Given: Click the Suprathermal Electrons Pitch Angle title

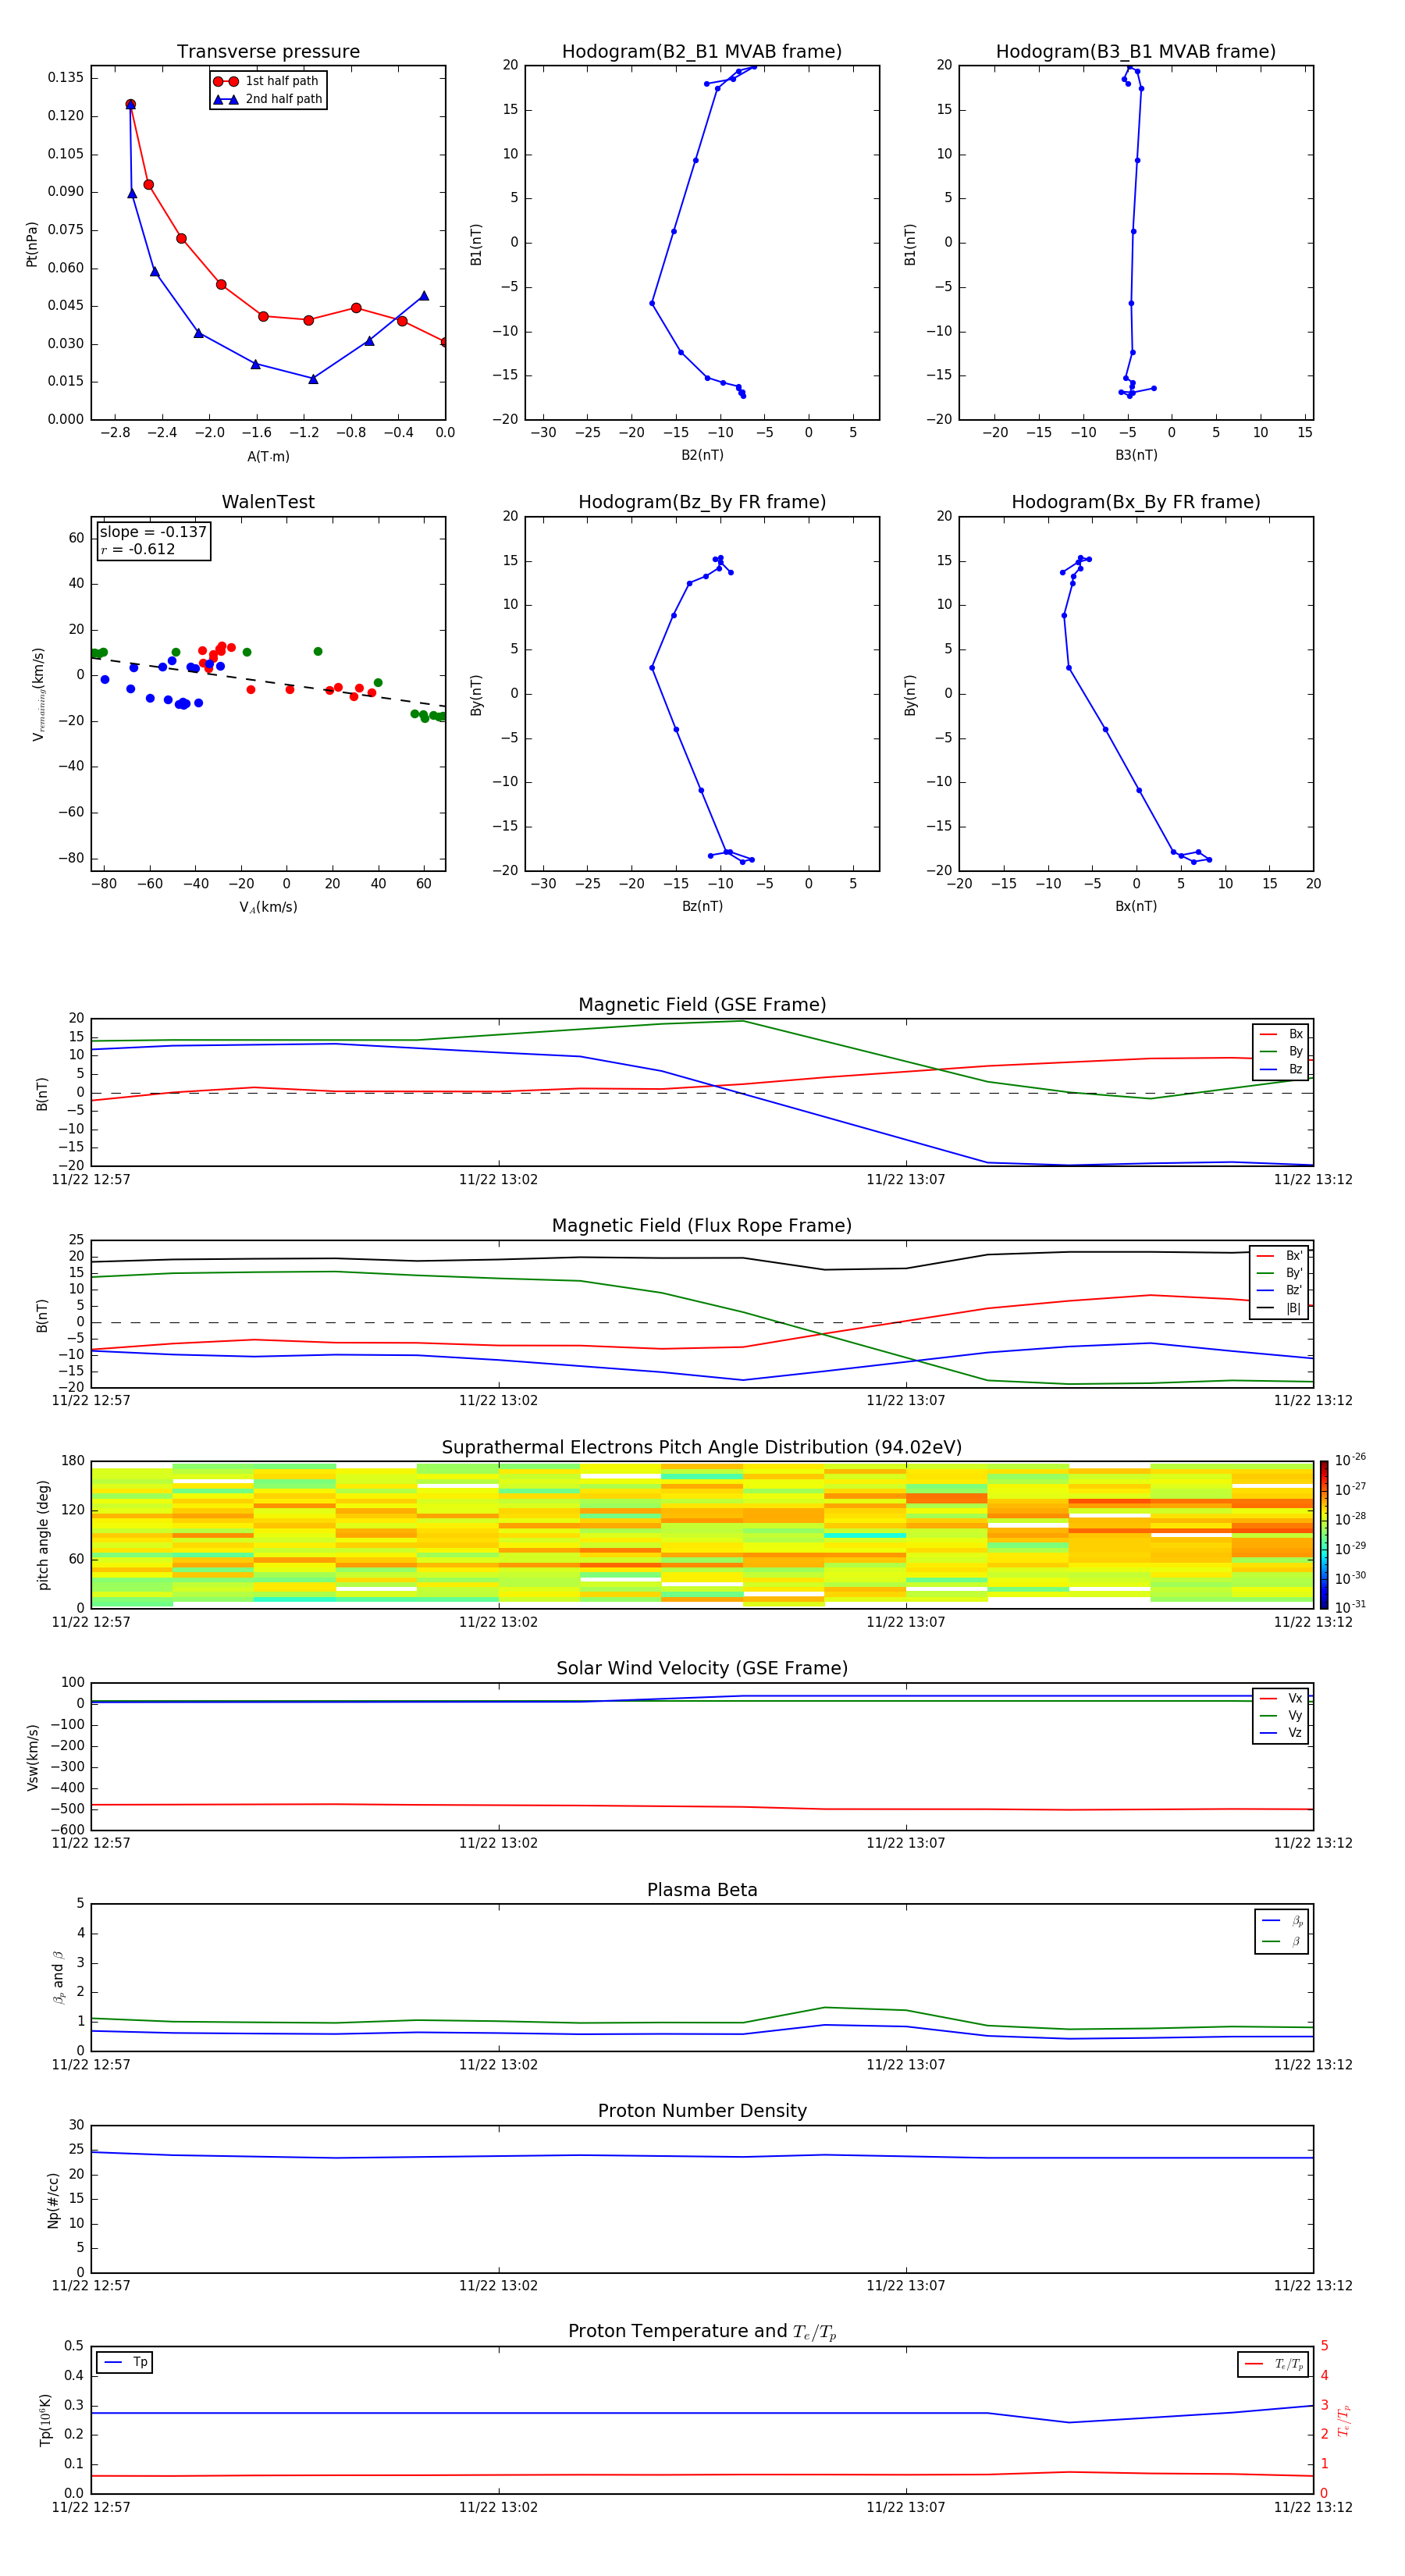Looking at the screenshot, I should [702, 1447].
